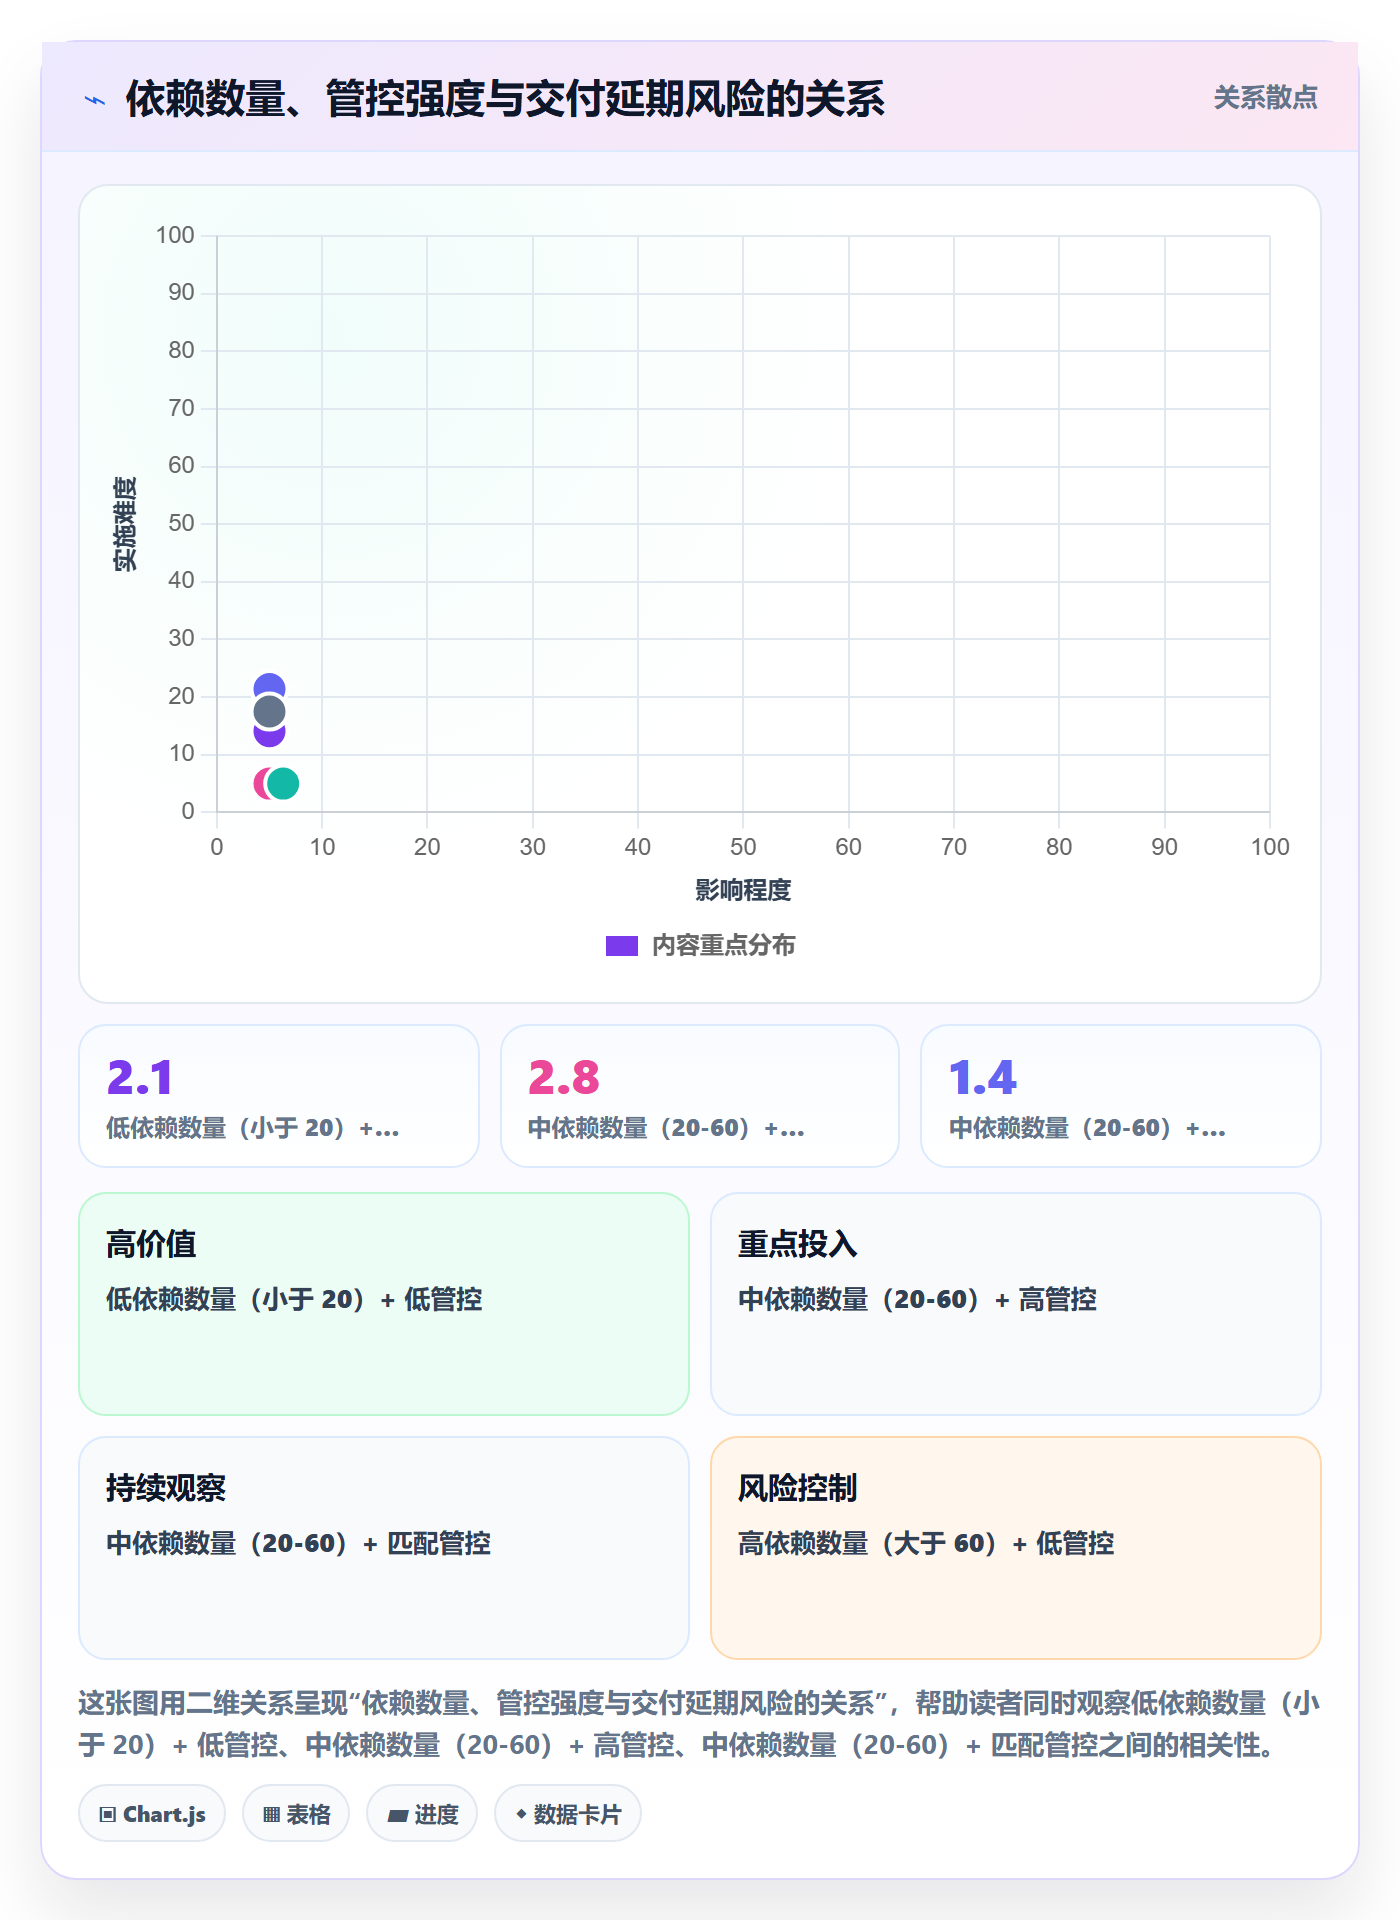Screen dimensions: 1400x1920
Task: Click the 表格 tag icon
Action: coord(271,1815)
